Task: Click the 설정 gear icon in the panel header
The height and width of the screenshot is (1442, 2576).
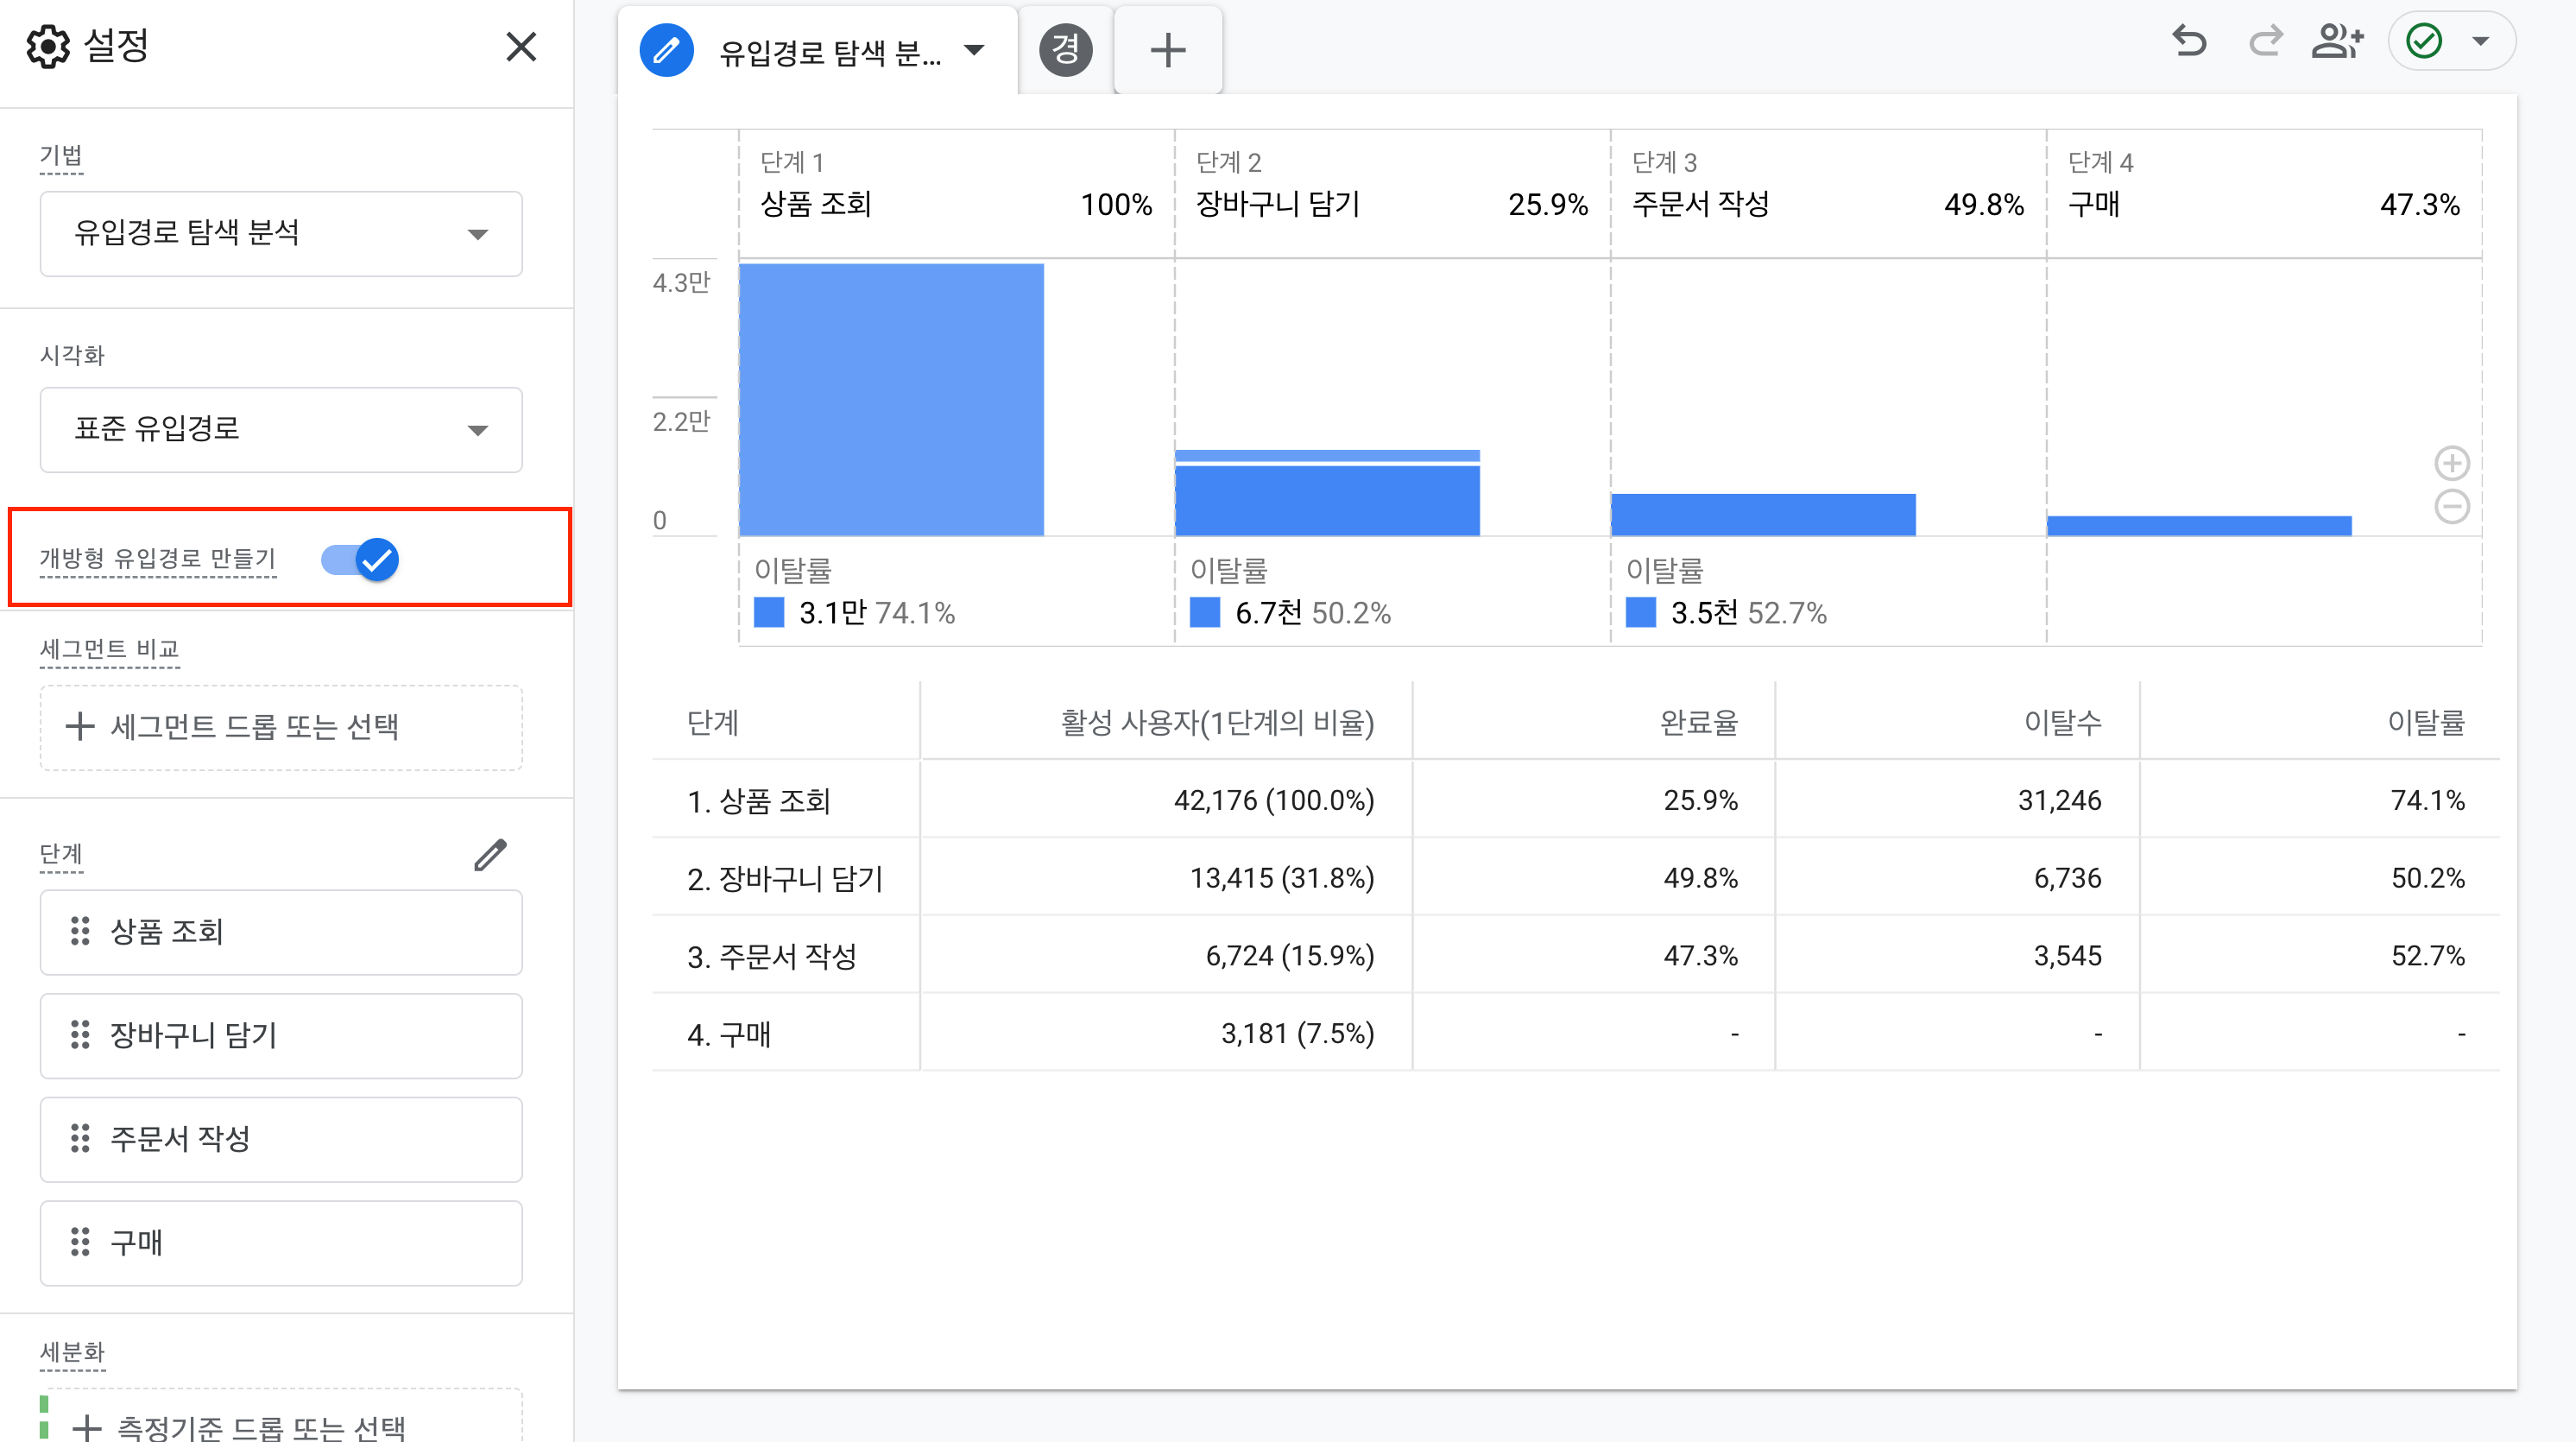Action: coord(47,46)
